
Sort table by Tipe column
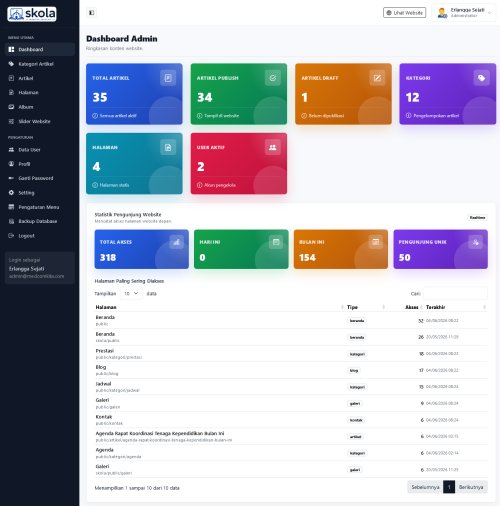coord(366,307)
